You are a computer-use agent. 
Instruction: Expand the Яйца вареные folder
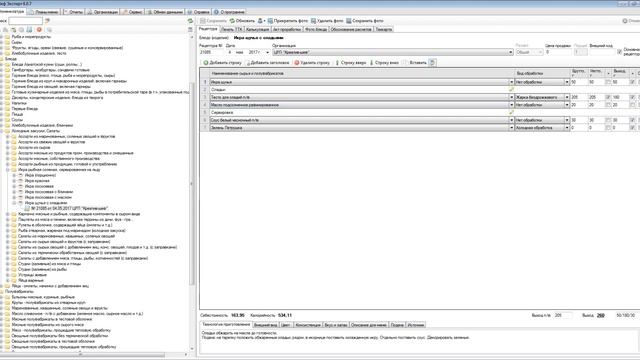[8, 280]
